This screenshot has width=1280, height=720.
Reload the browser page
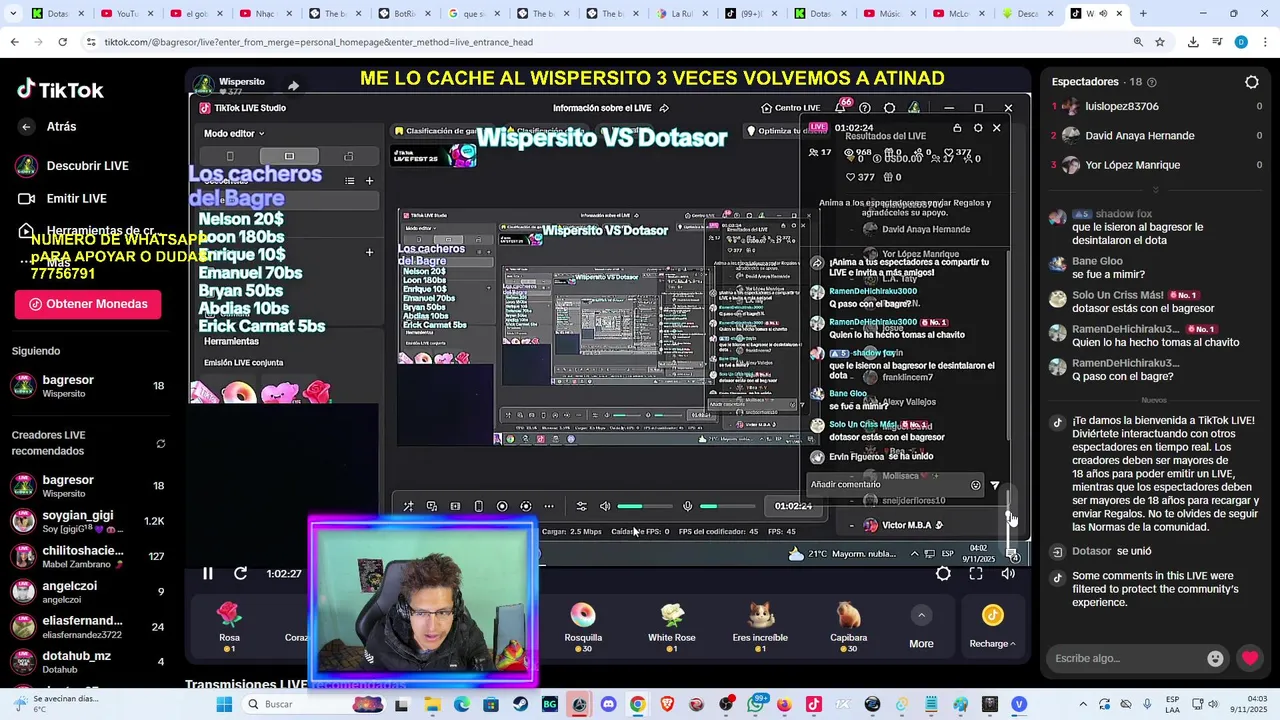tap(62, 42)
